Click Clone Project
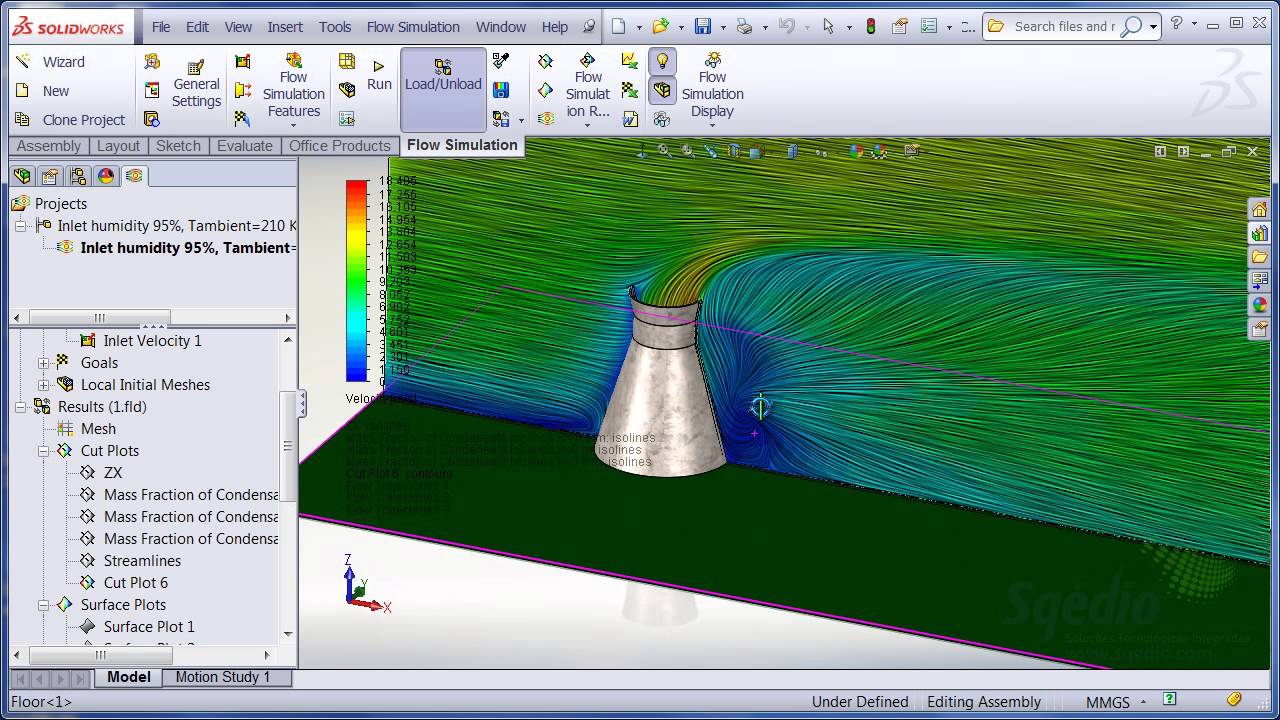 [70, 120]
